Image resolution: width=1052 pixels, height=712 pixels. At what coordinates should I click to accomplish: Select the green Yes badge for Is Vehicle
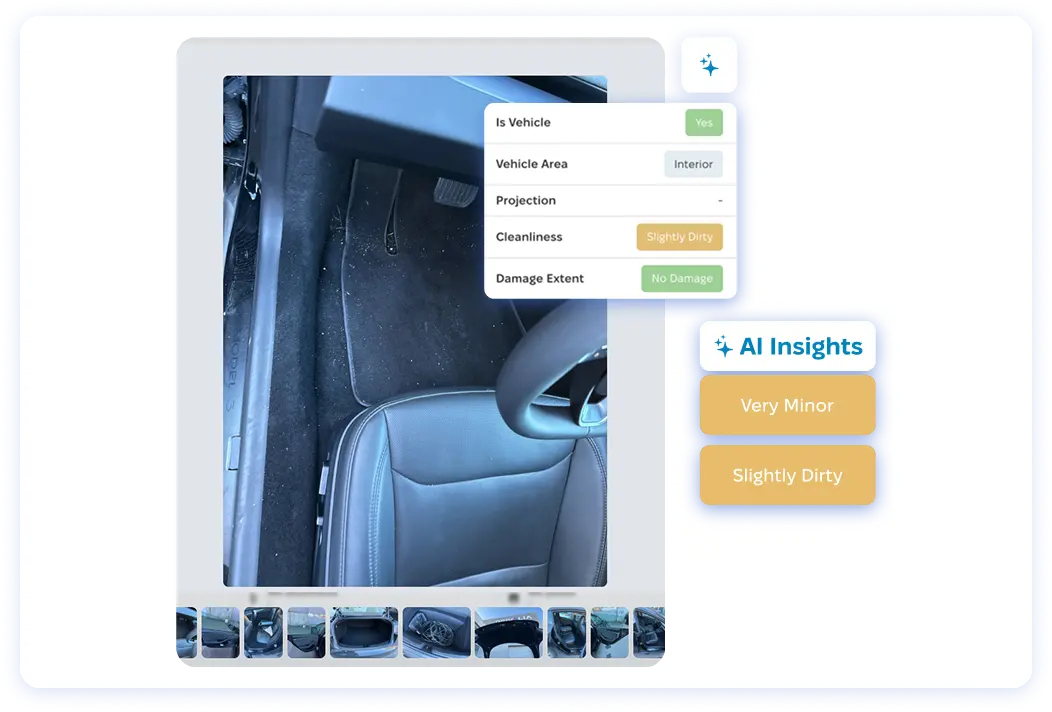703,123
